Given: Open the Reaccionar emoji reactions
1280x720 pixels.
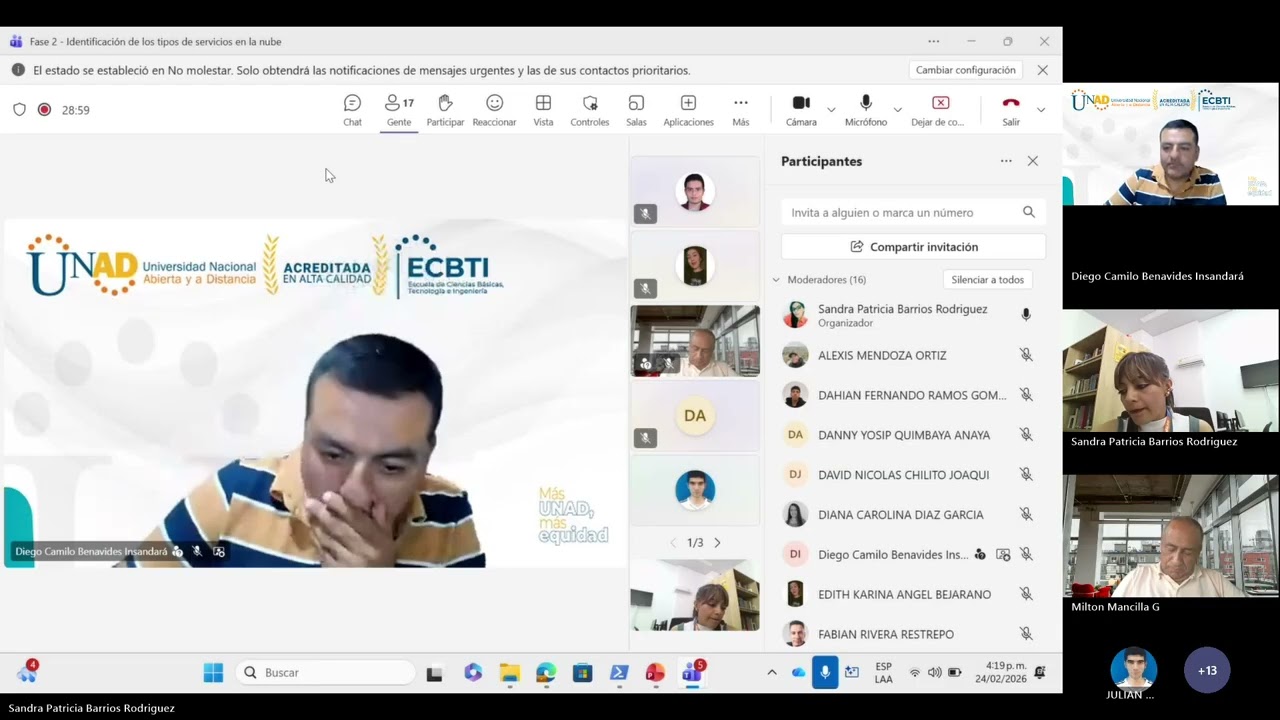Looking at the screenshot, I should [x=494, y=110].
